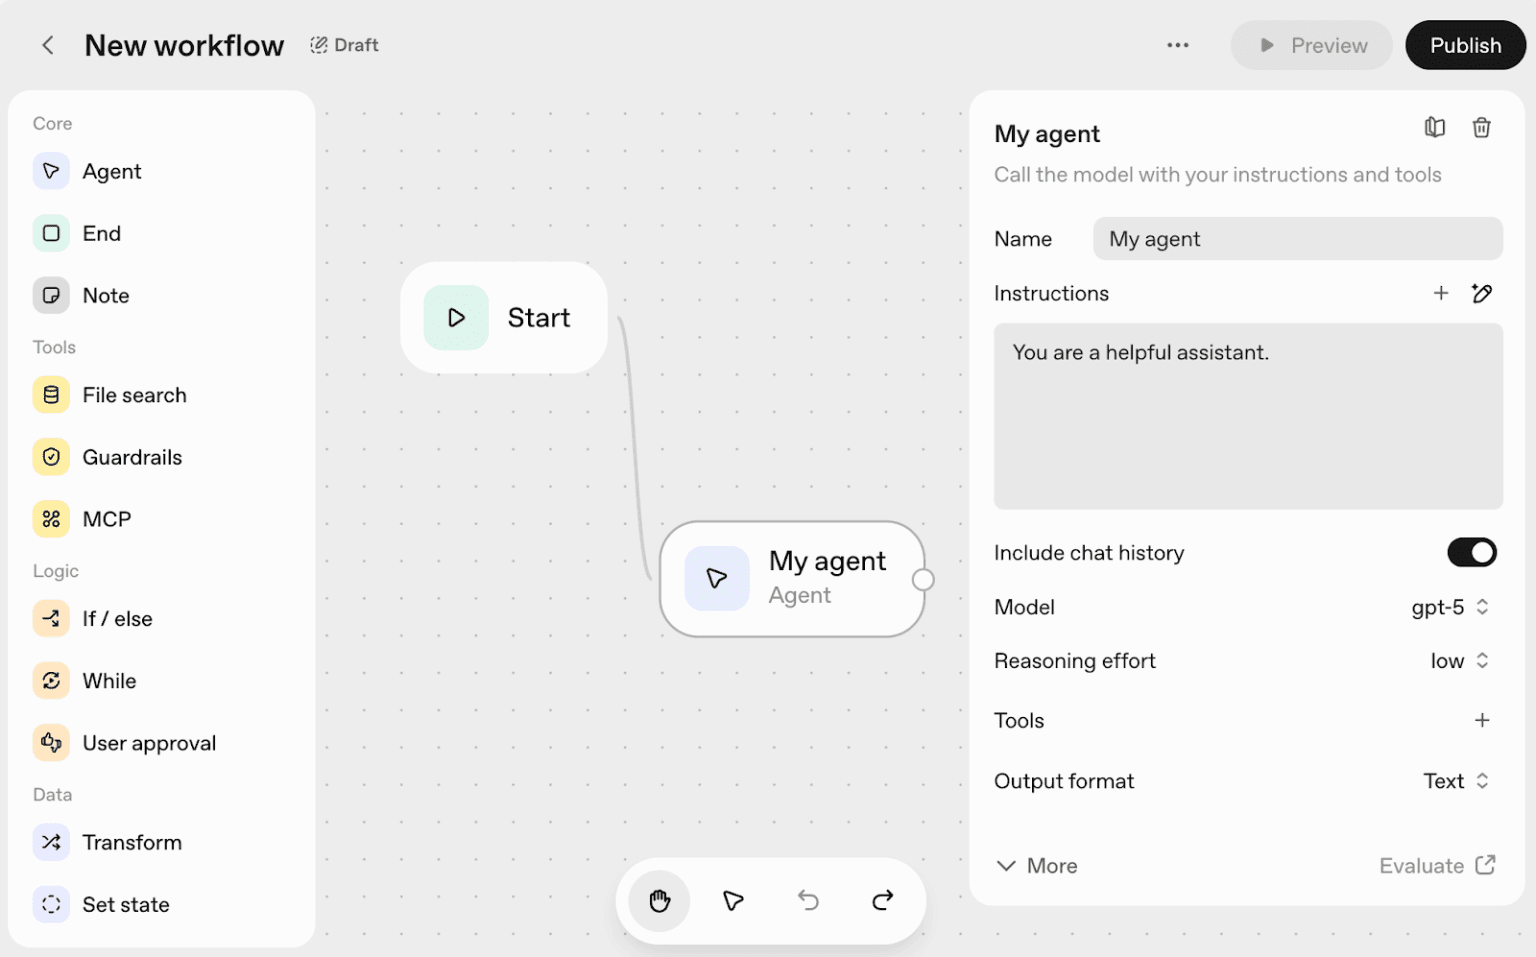Publish the workflow
The width and height of the screenshot is (1536, 957).
[1465, 45]
